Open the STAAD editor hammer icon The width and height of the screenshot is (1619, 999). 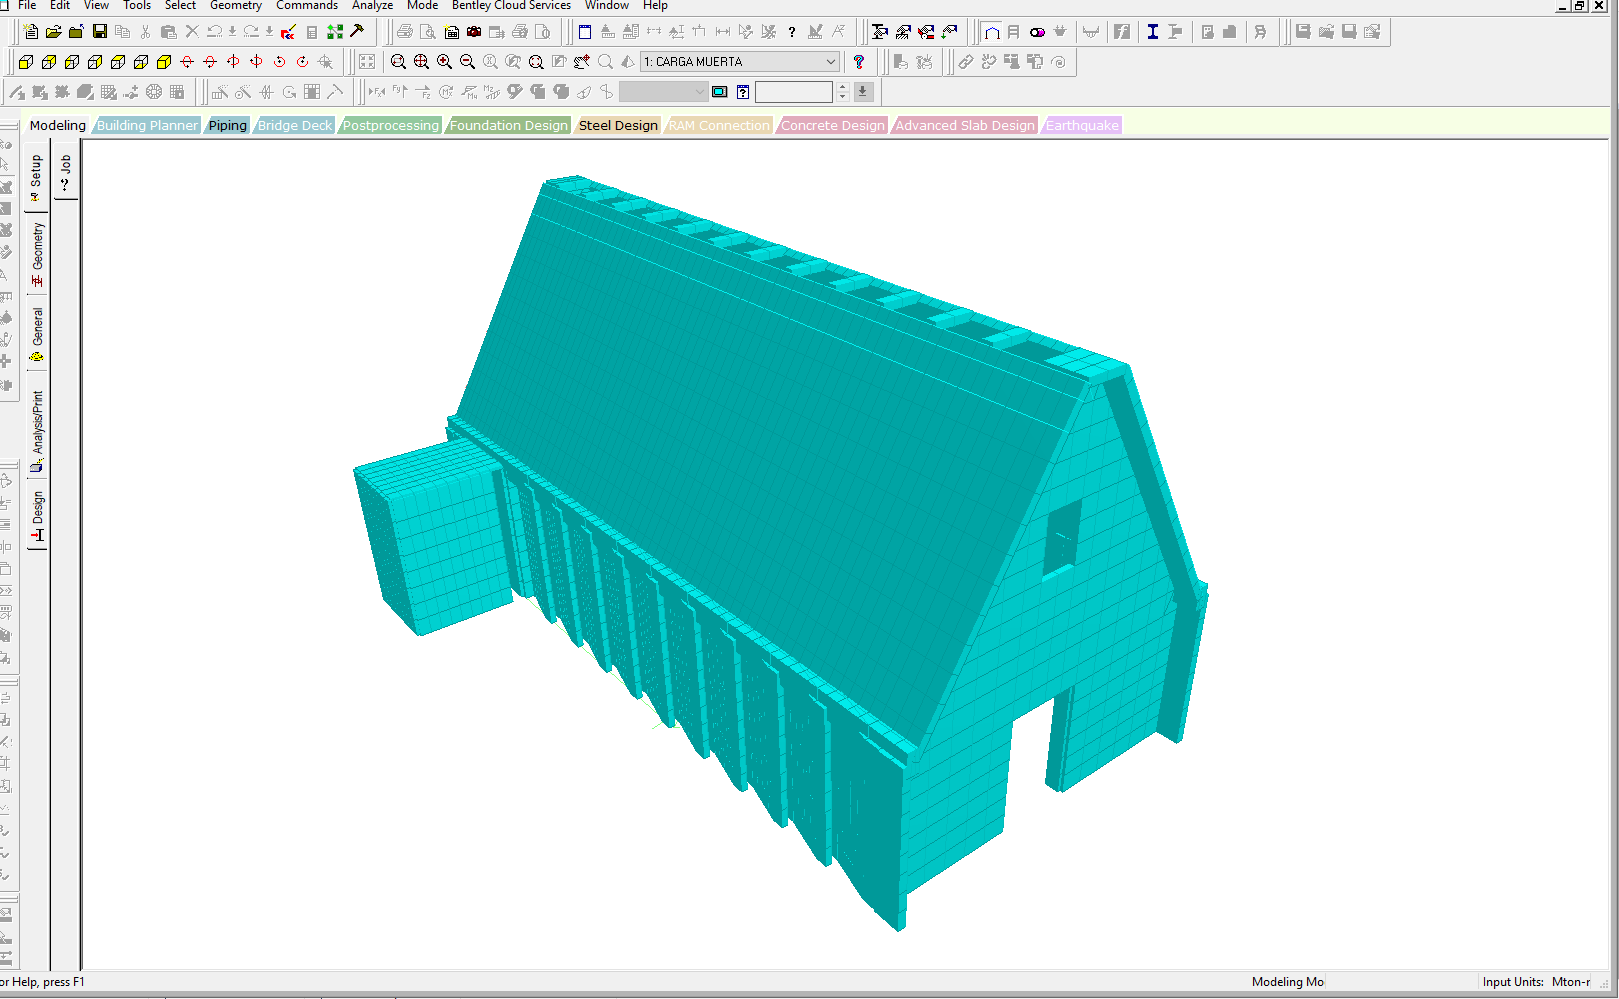357,32
